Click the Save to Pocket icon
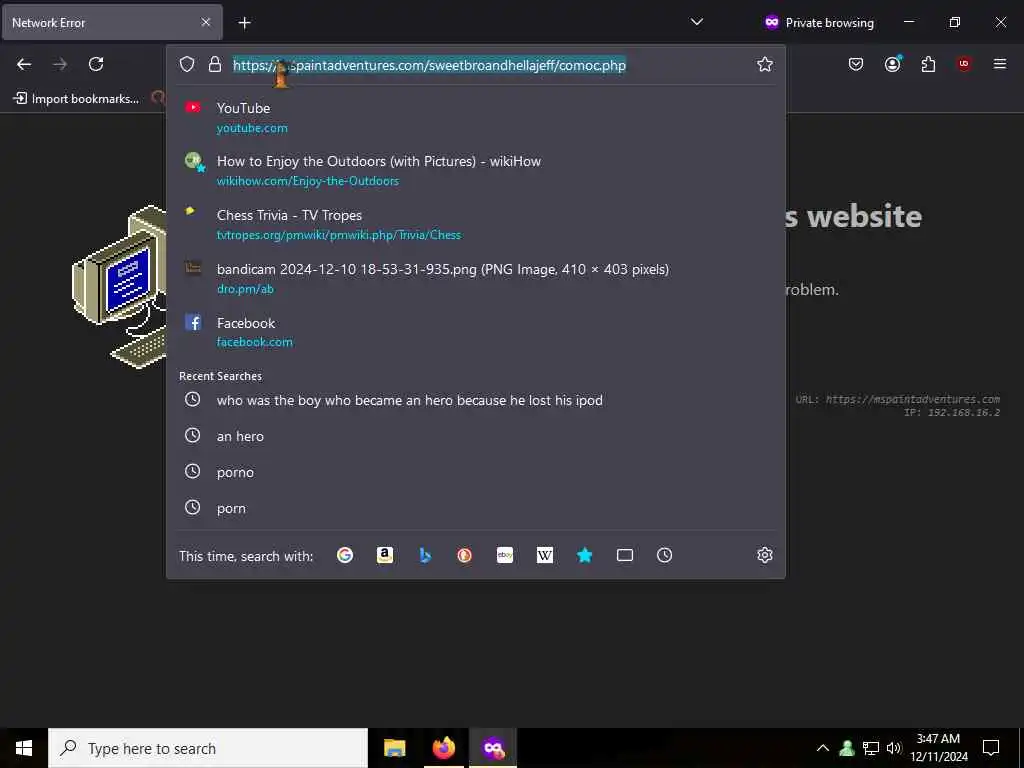This screenshot has height=768, width=1024. 856,64
